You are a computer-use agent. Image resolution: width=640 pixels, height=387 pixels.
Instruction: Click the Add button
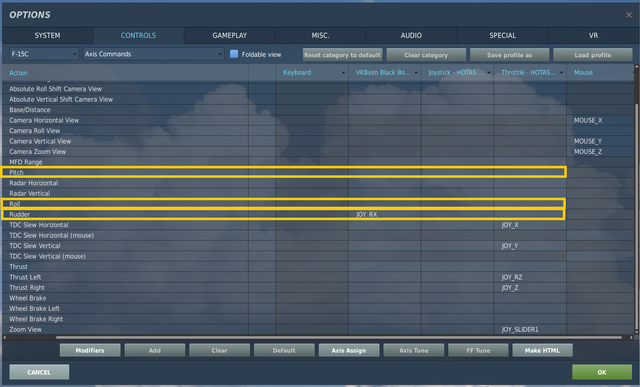click(x=155, y=350)
